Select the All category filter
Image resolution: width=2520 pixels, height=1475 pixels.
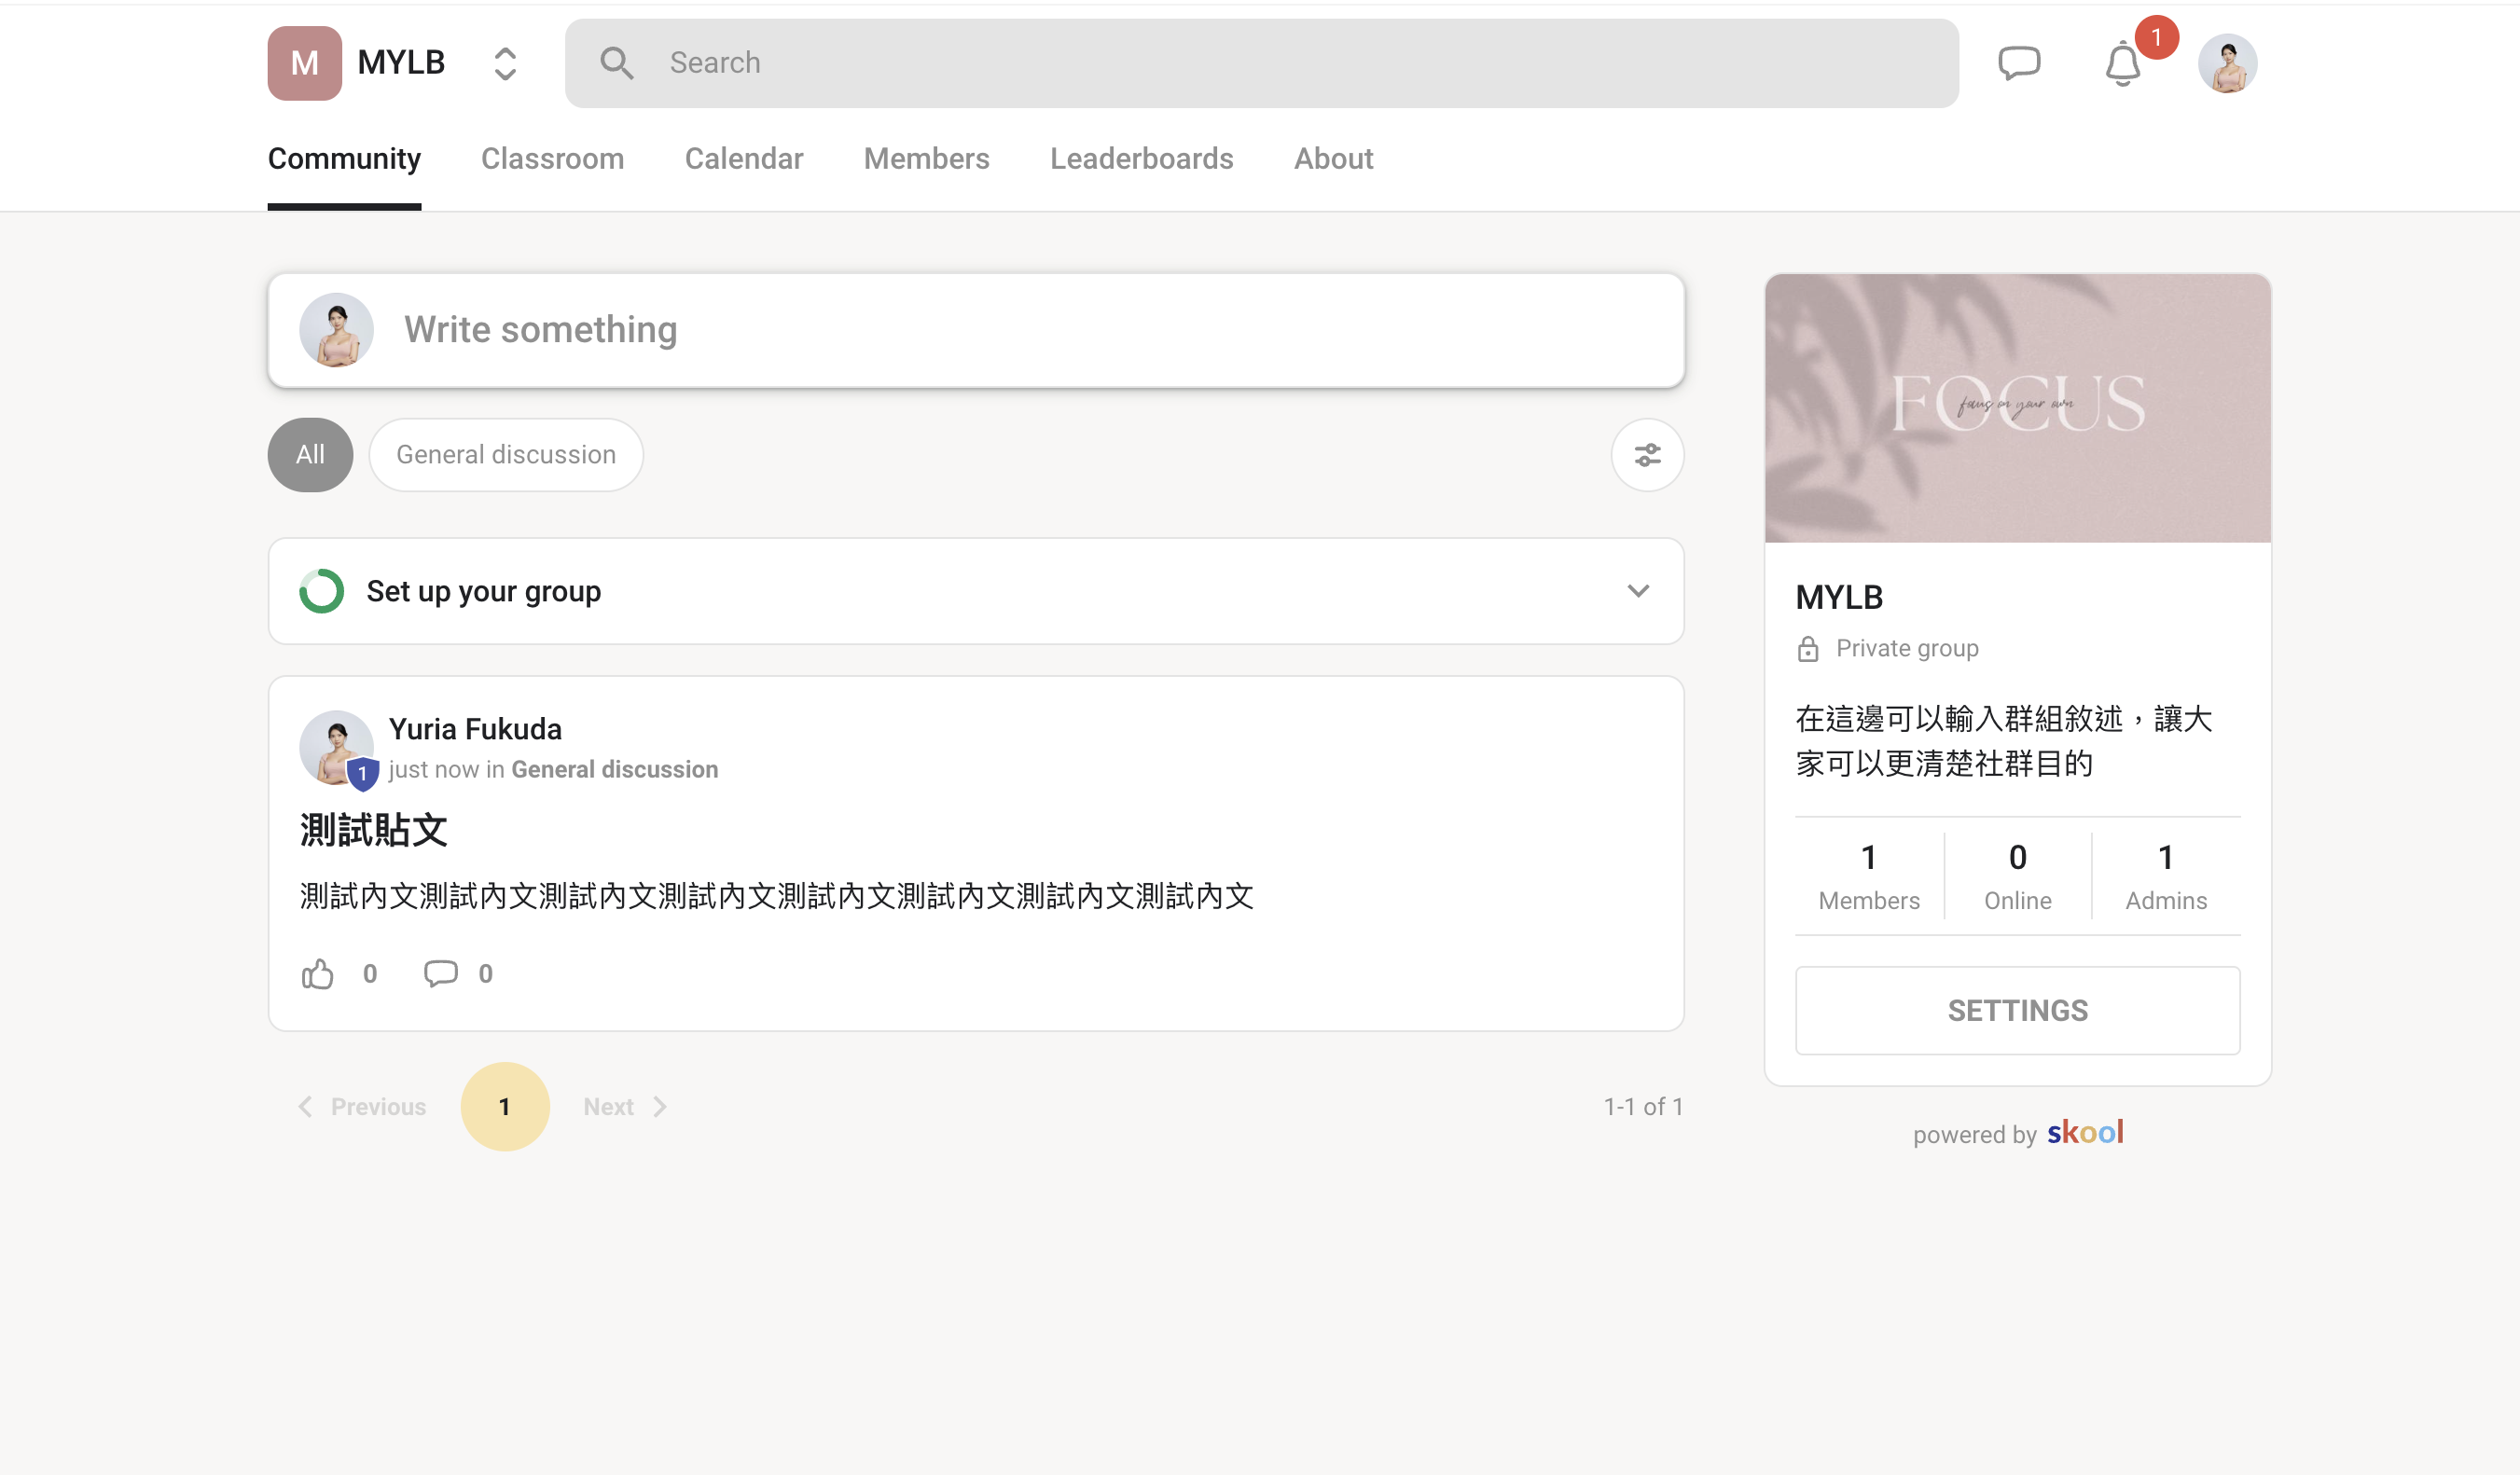coord(310,455)
